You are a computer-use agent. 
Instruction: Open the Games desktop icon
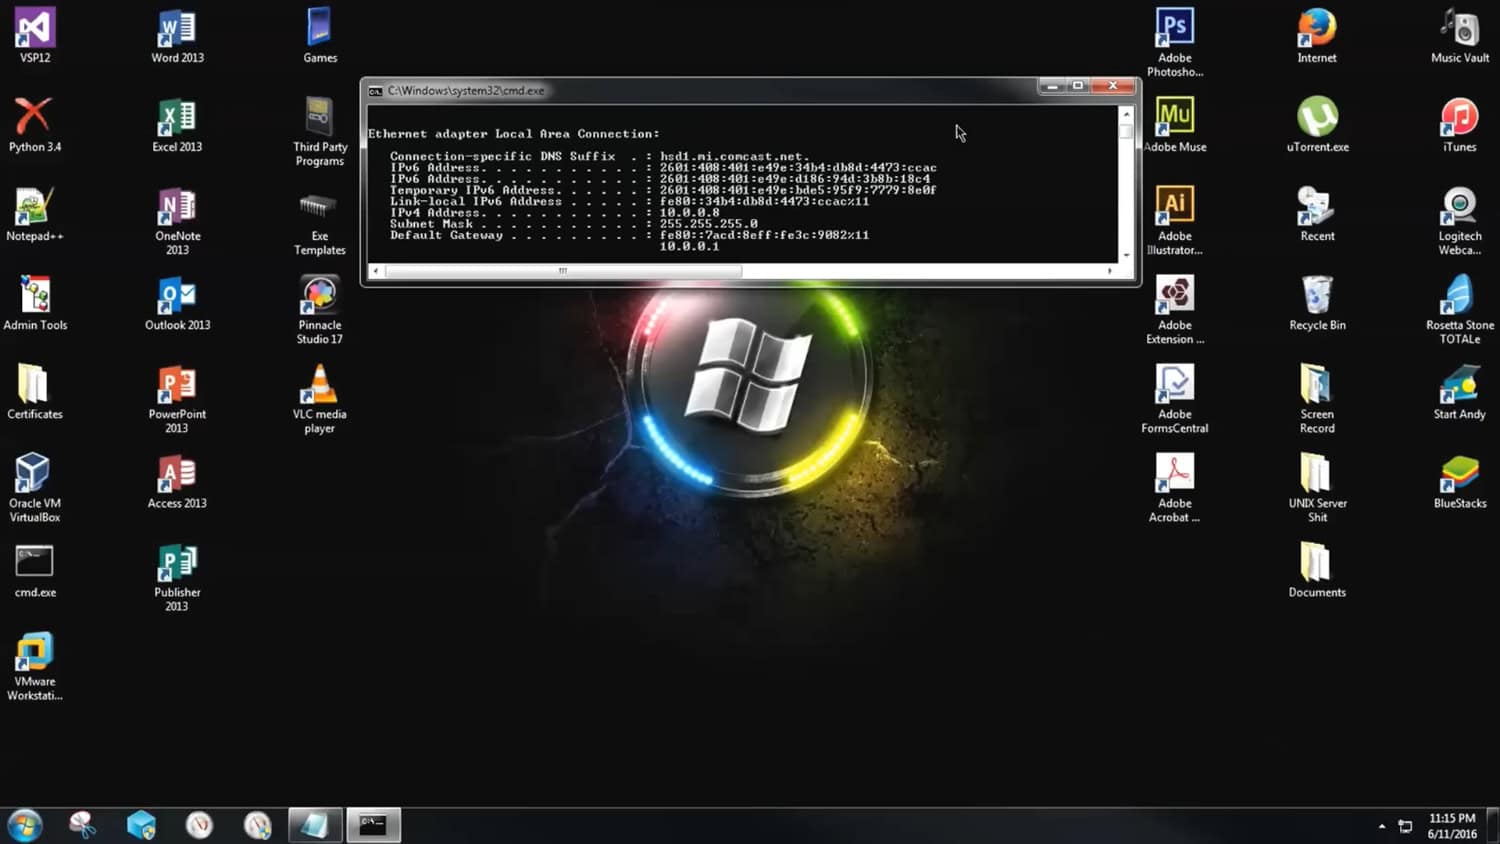click(320, 36)
